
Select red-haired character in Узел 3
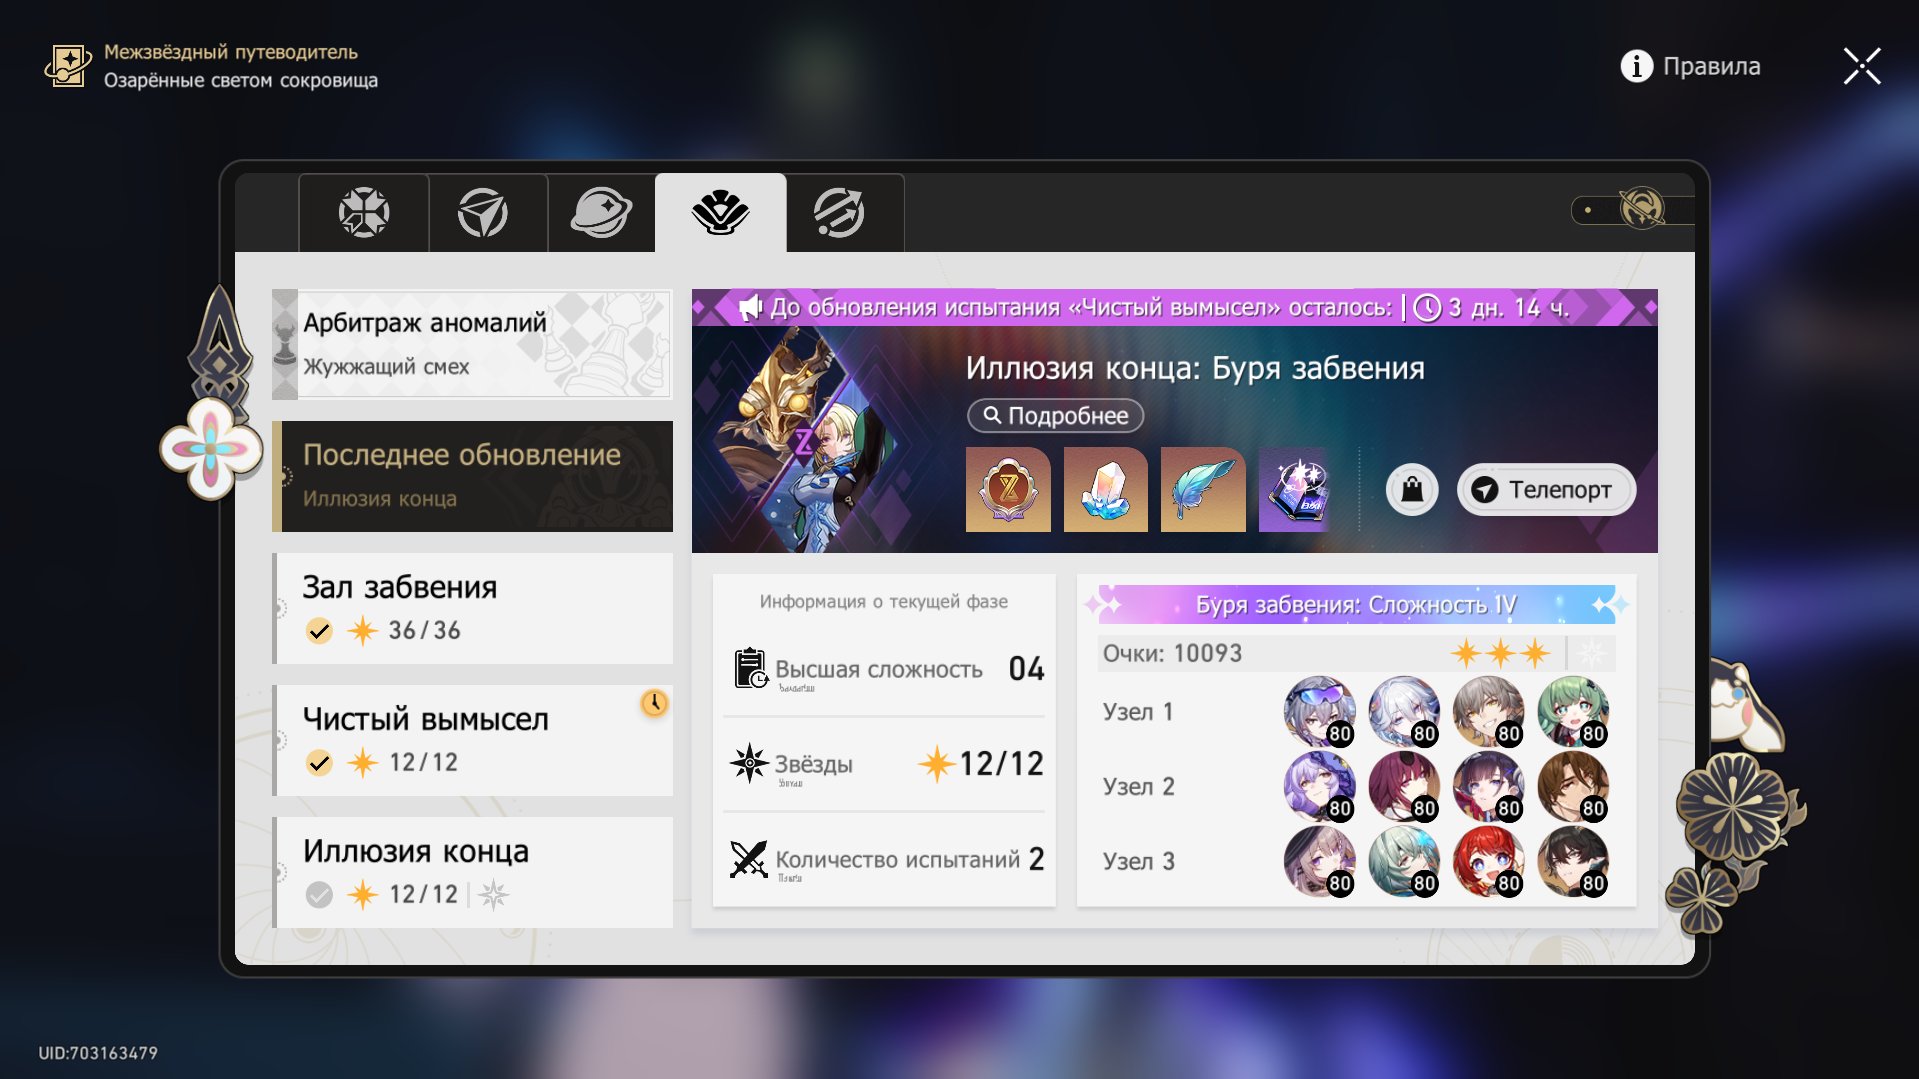[x=1488, y=862]
